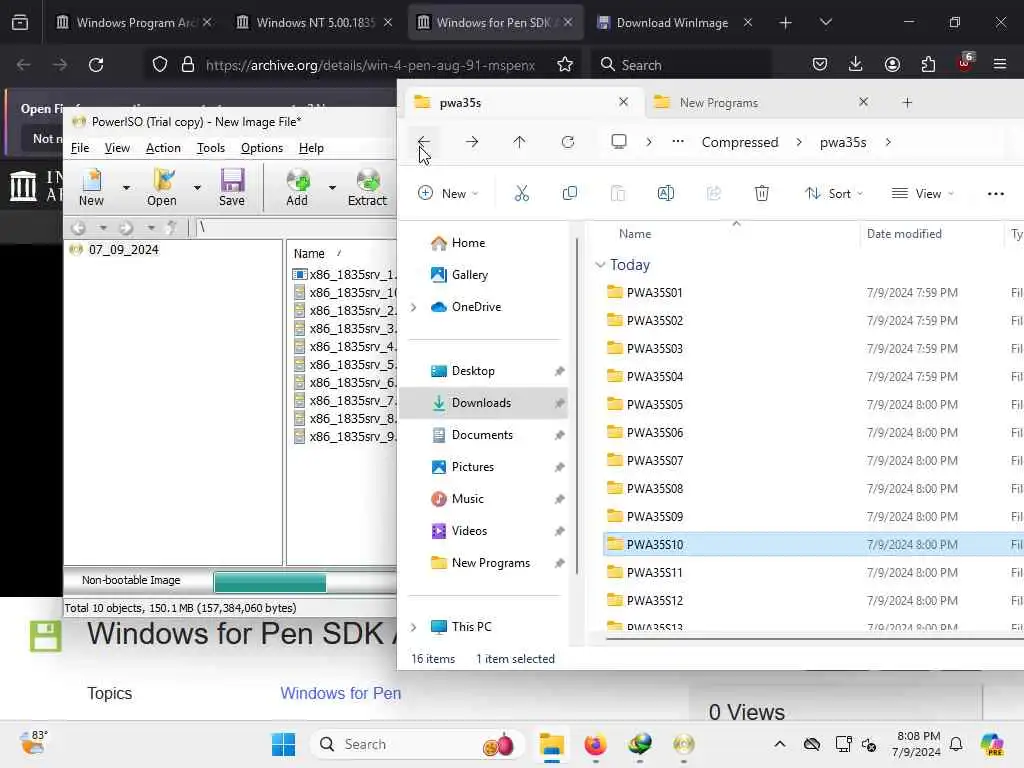Select x86_1835srv_5 file in PowerISO
The width and height of the screenshot is (1024, 768).
tap(344, 364)
